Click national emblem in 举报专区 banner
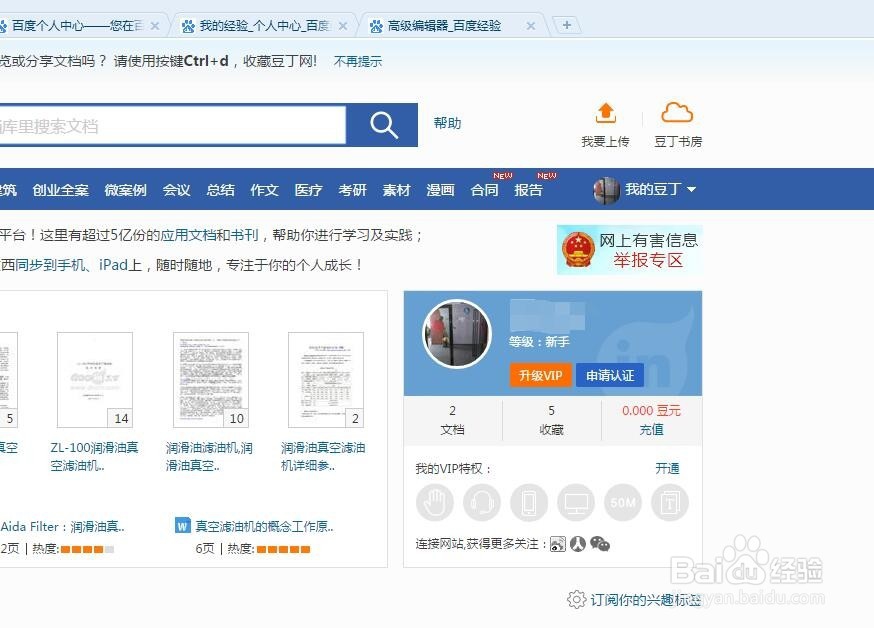Viewport: 874px width, 628px height. pyautogui.click(x=578, y=250)
